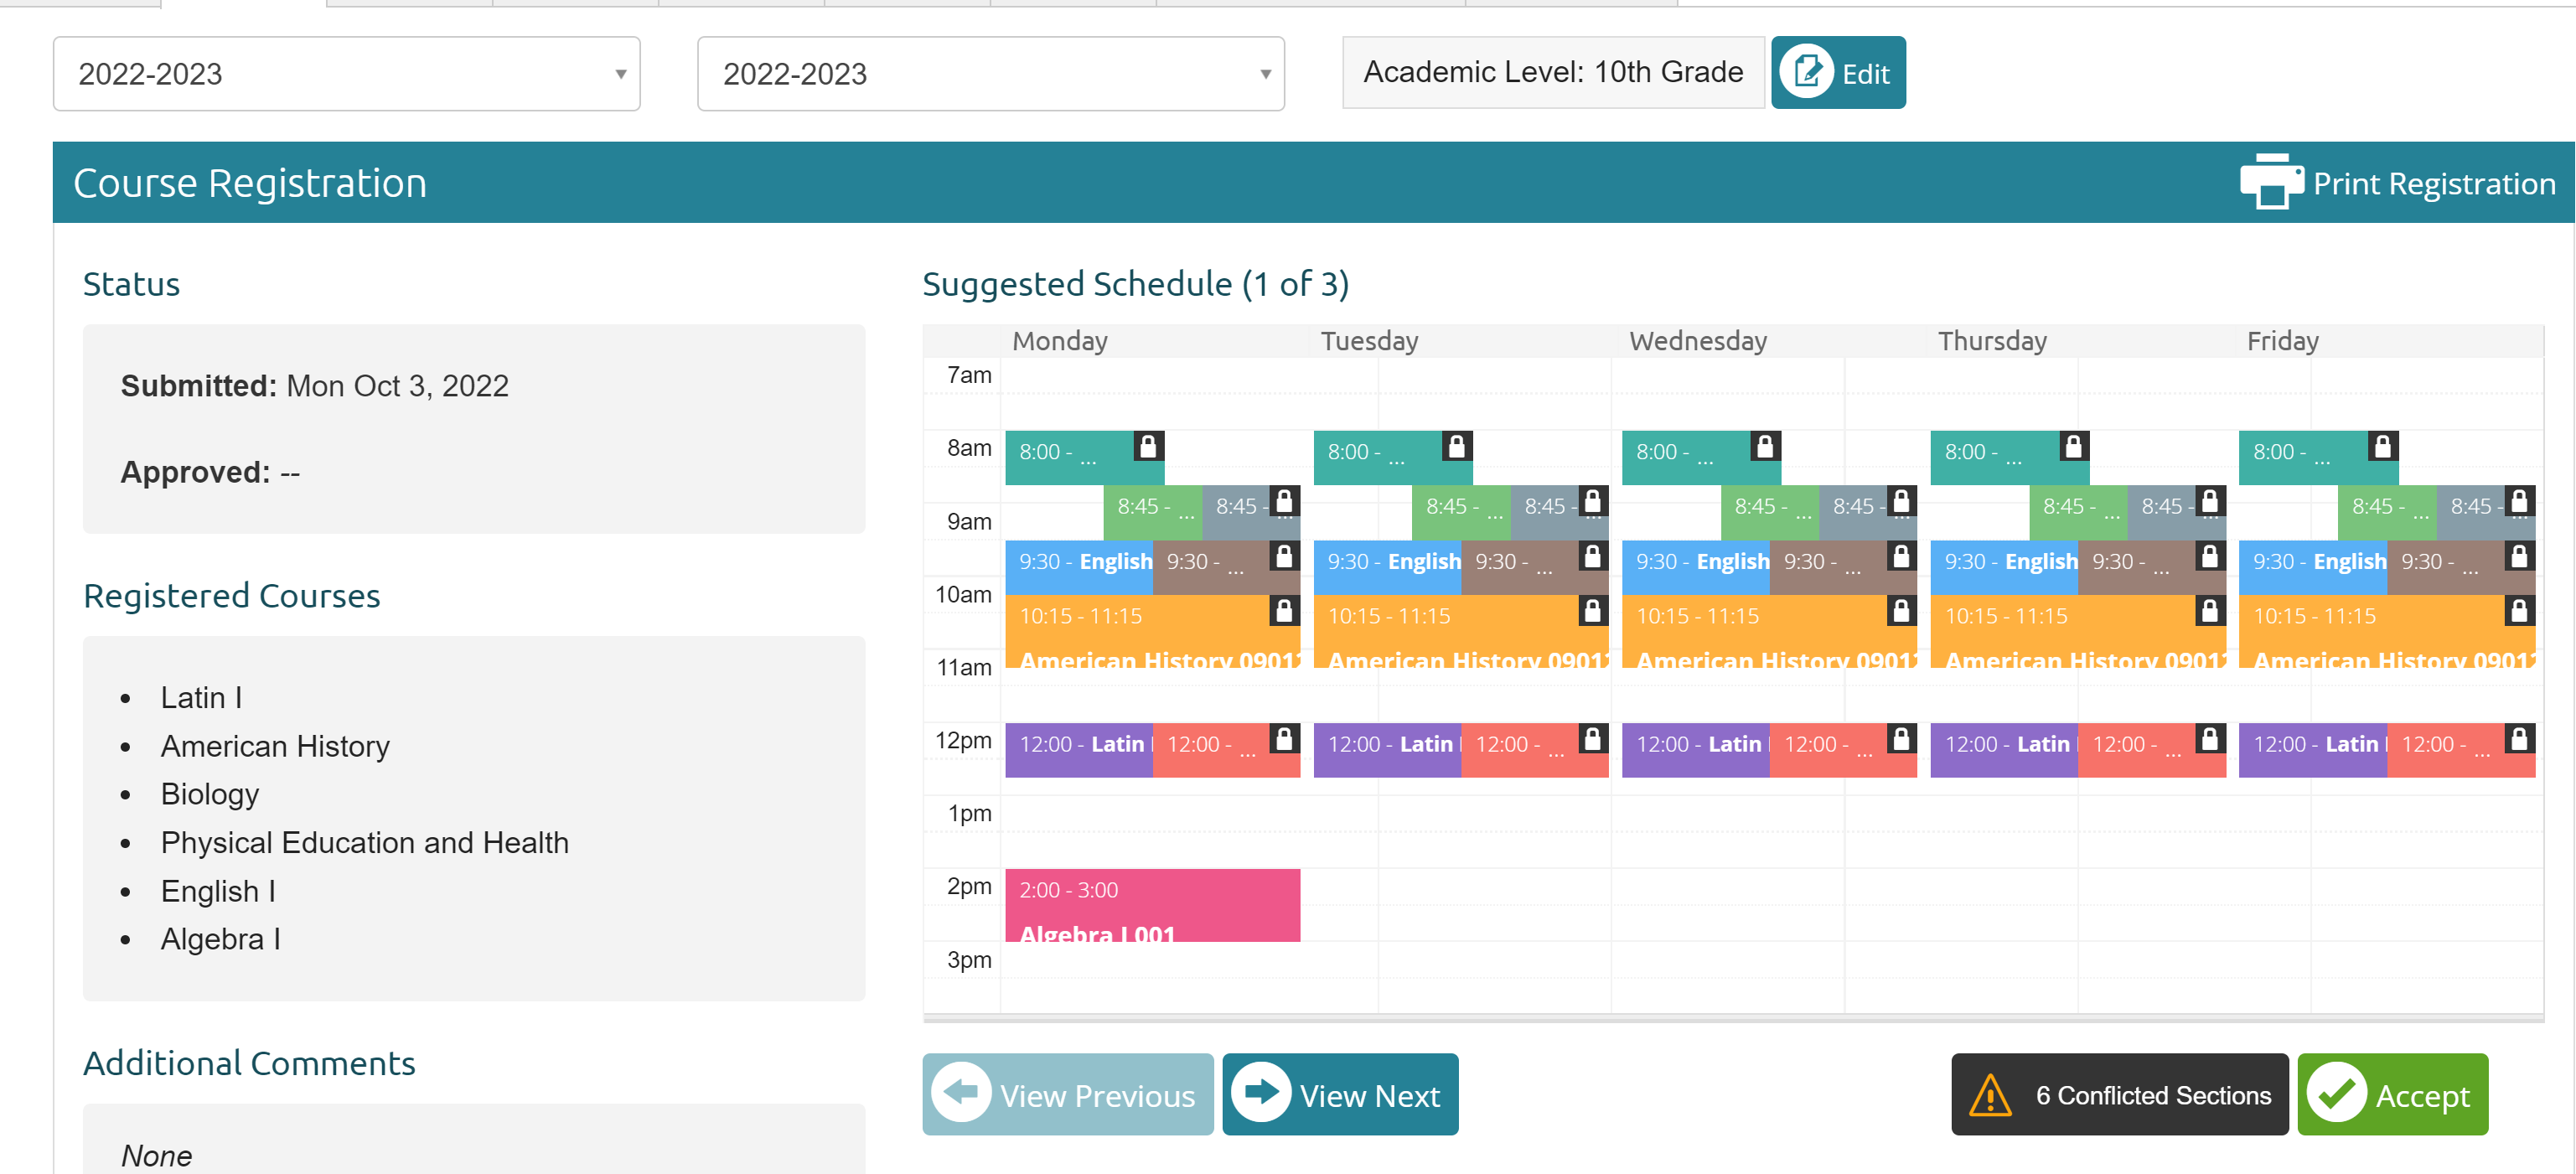Toggle the lock on Wednesday's 12:00 section
Viewport: 2576px width, 1174px height.
1901,739
